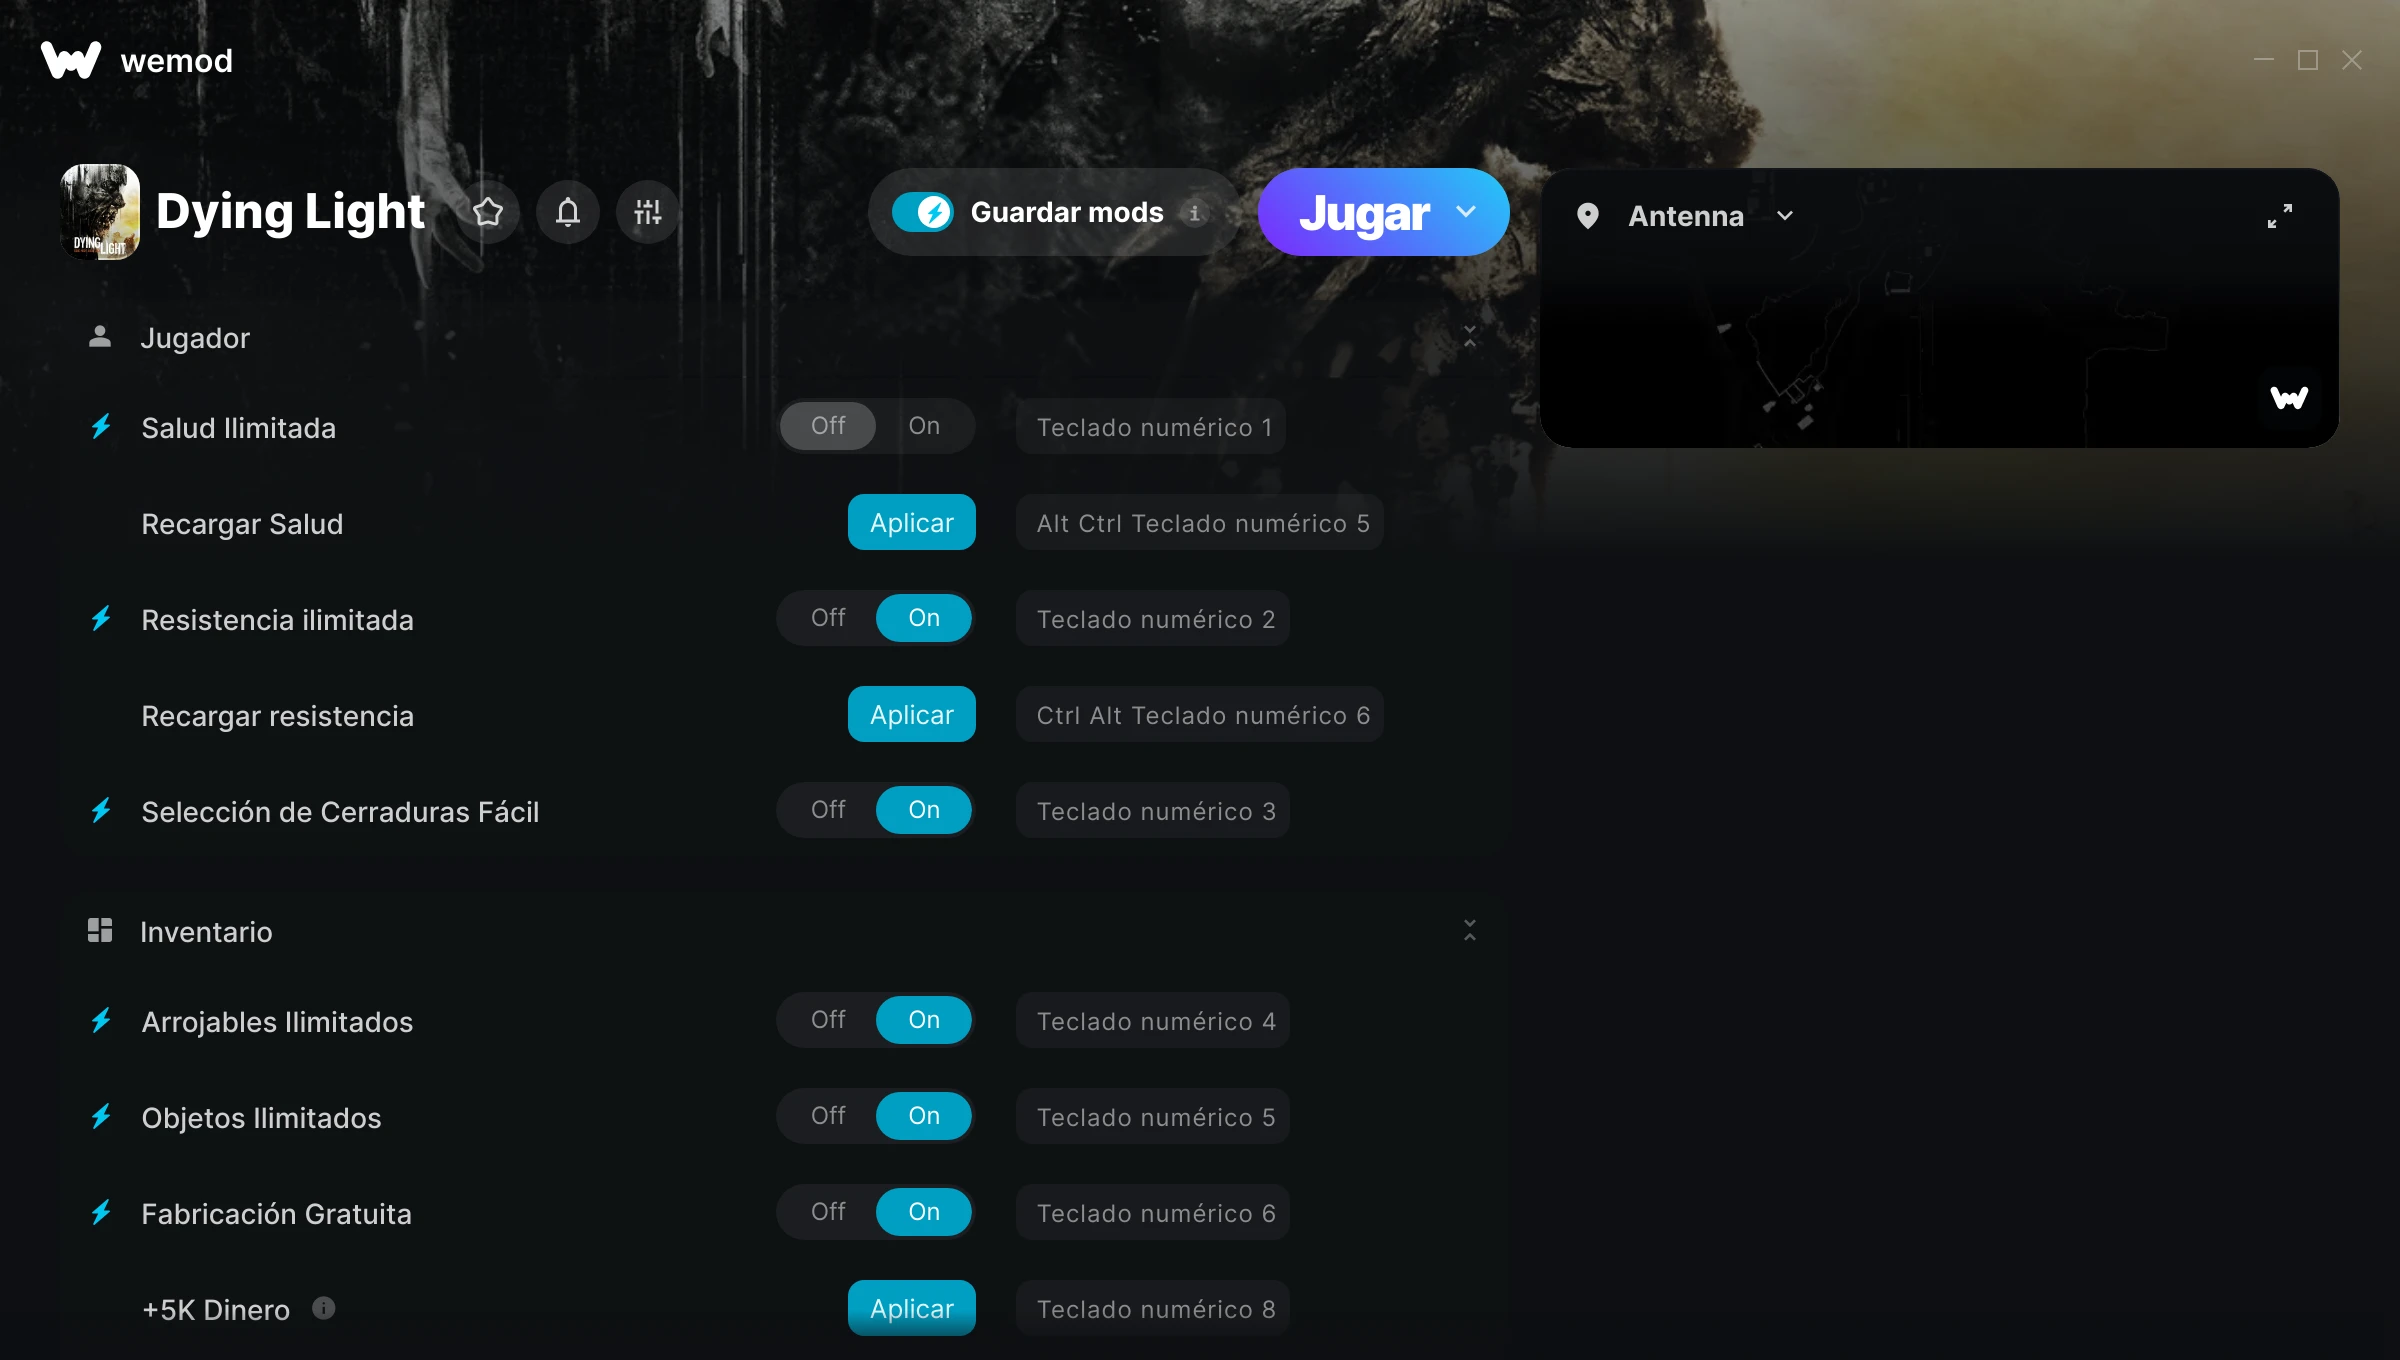Screen dimensions: 2400x1360
Task: Click the WeMod logo icon
Action: tap(71, 60)
